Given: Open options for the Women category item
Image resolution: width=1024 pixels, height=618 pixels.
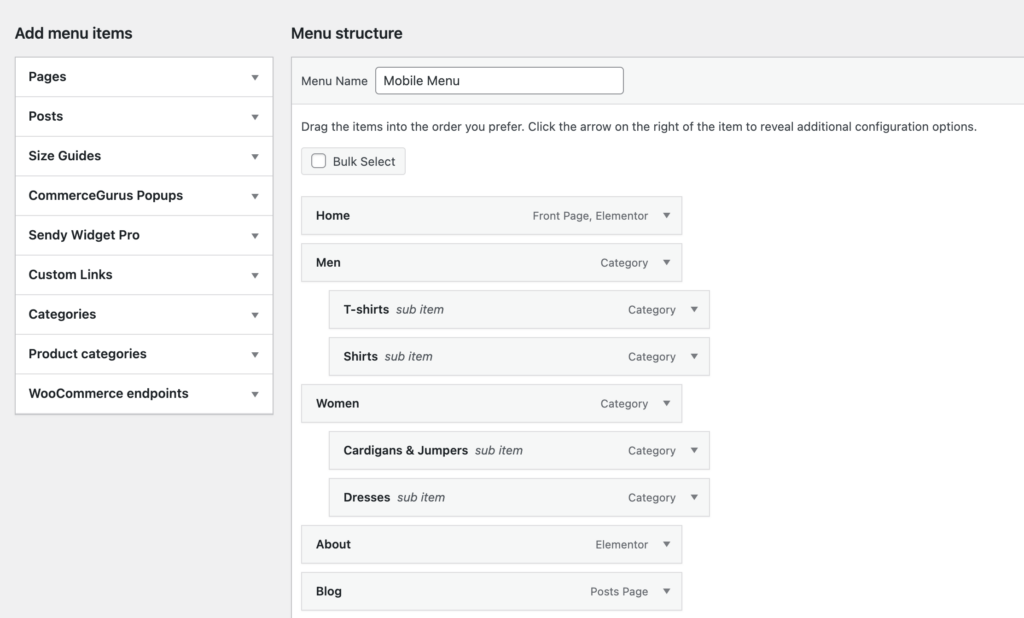Looking at the screenshot, I should [667, 403].
